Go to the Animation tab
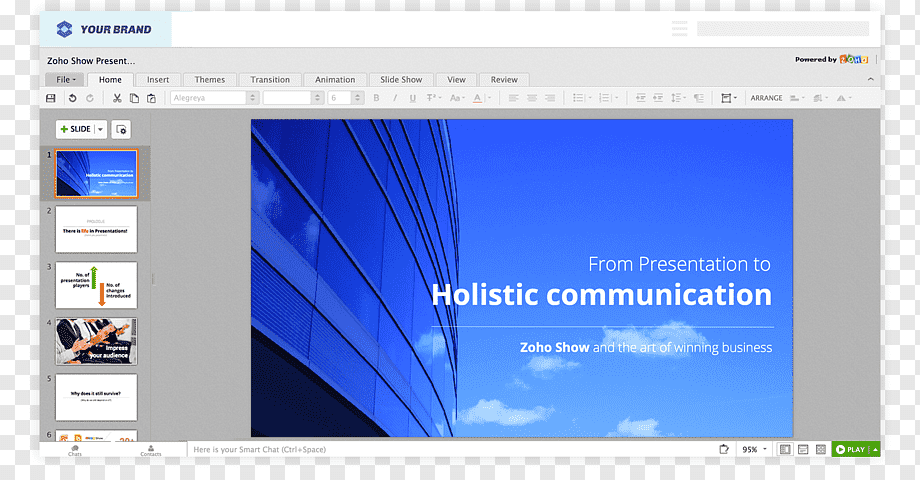The width and height of the screenshot is (920, 480). (335, 80)
